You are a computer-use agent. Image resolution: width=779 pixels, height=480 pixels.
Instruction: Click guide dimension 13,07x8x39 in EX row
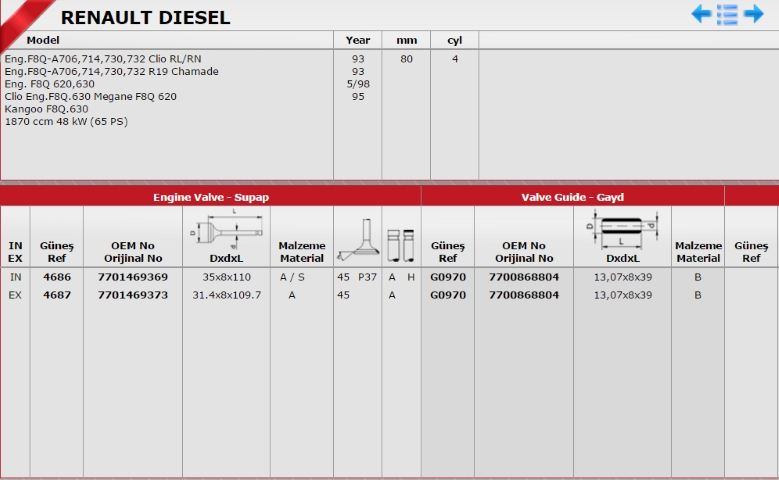point(623,295)
